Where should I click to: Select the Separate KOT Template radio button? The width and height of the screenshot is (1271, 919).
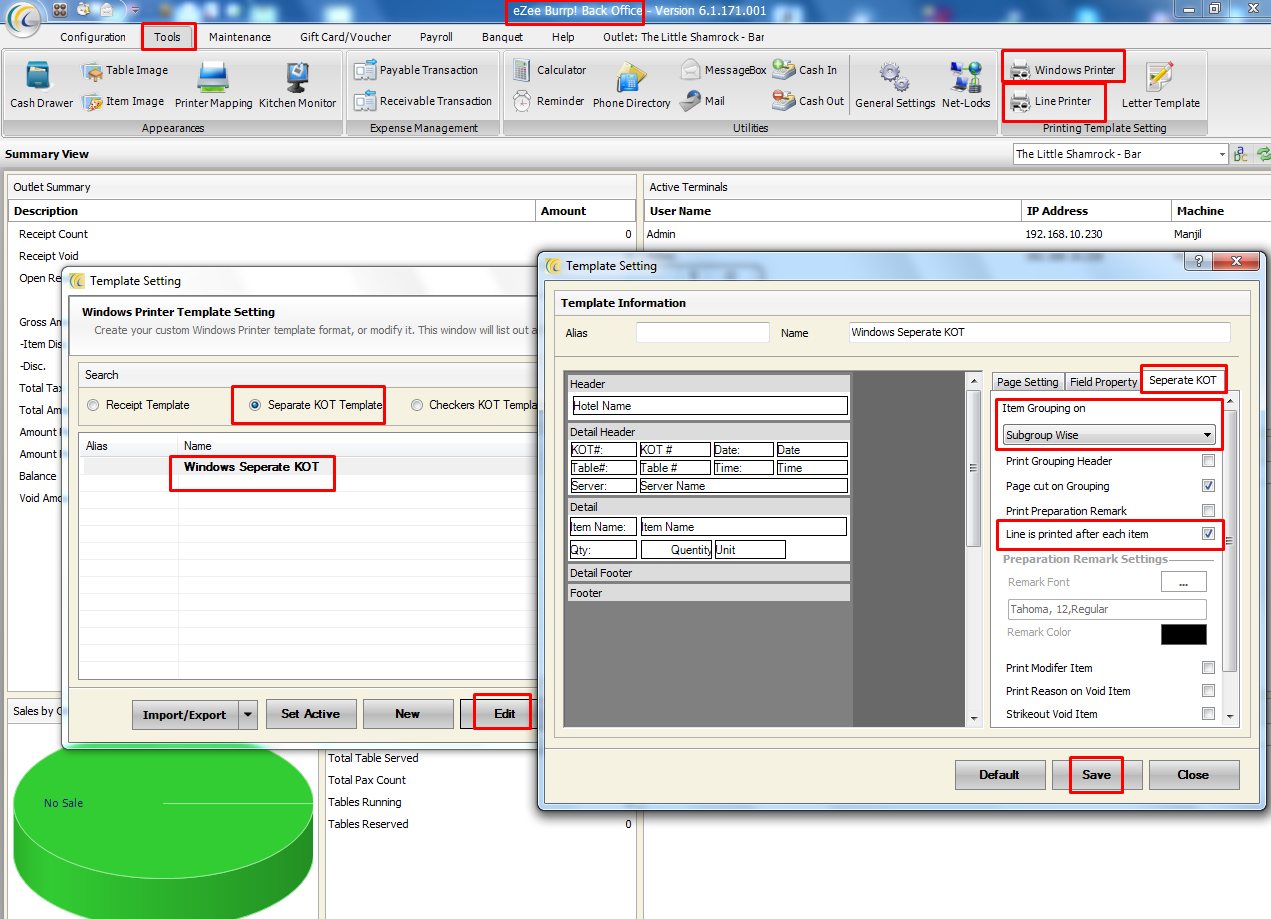point(255,405)
